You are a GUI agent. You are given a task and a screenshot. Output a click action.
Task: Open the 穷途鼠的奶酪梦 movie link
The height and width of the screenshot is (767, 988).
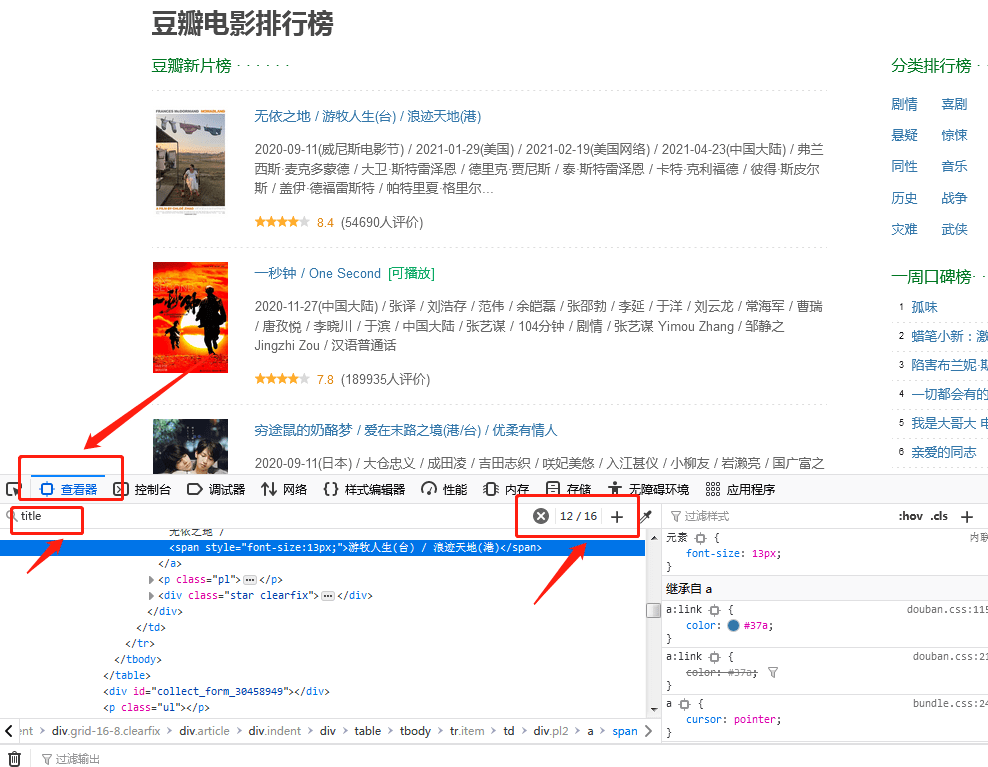[x=406, y=430]
